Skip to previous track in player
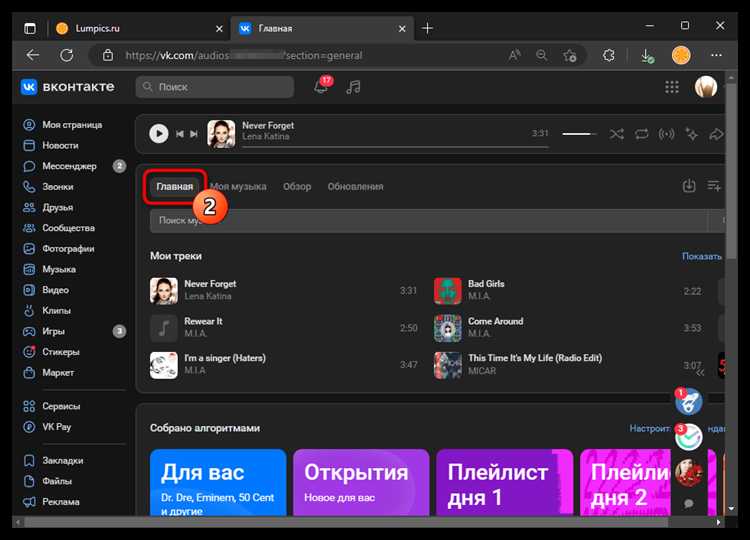Screen dimensions: 750x540 pos(180,134)
